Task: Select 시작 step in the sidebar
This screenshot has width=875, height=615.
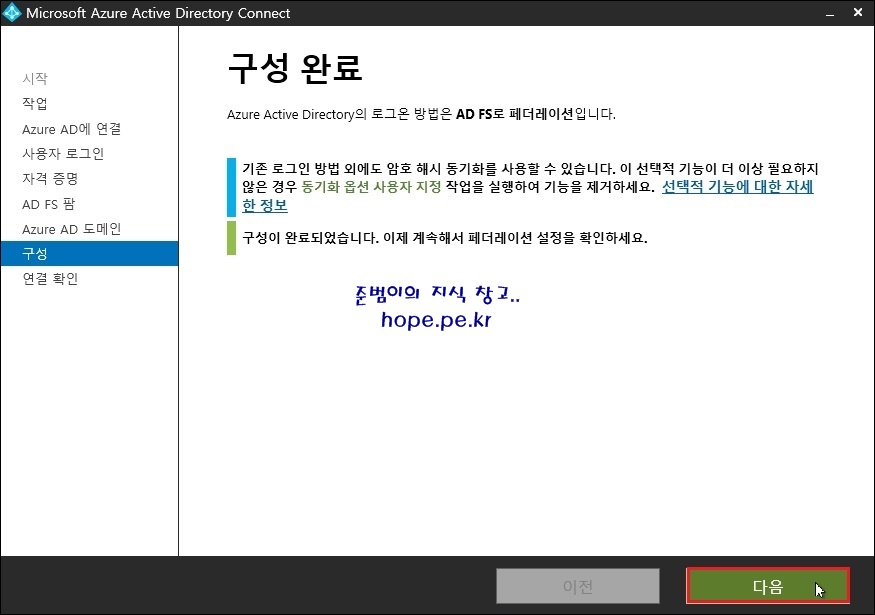Action: coord(35,79)
